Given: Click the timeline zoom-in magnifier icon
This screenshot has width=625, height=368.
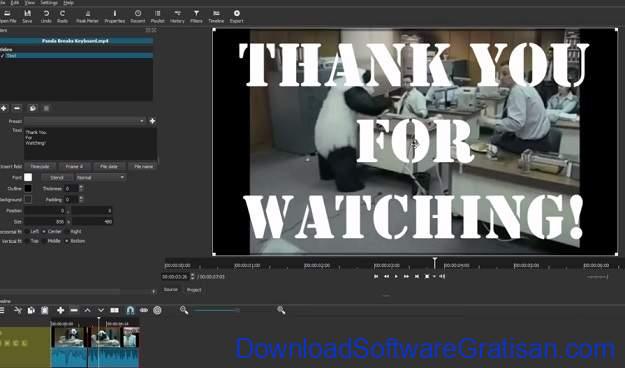Looking at the screenshot, I should (x=281, y=310).
